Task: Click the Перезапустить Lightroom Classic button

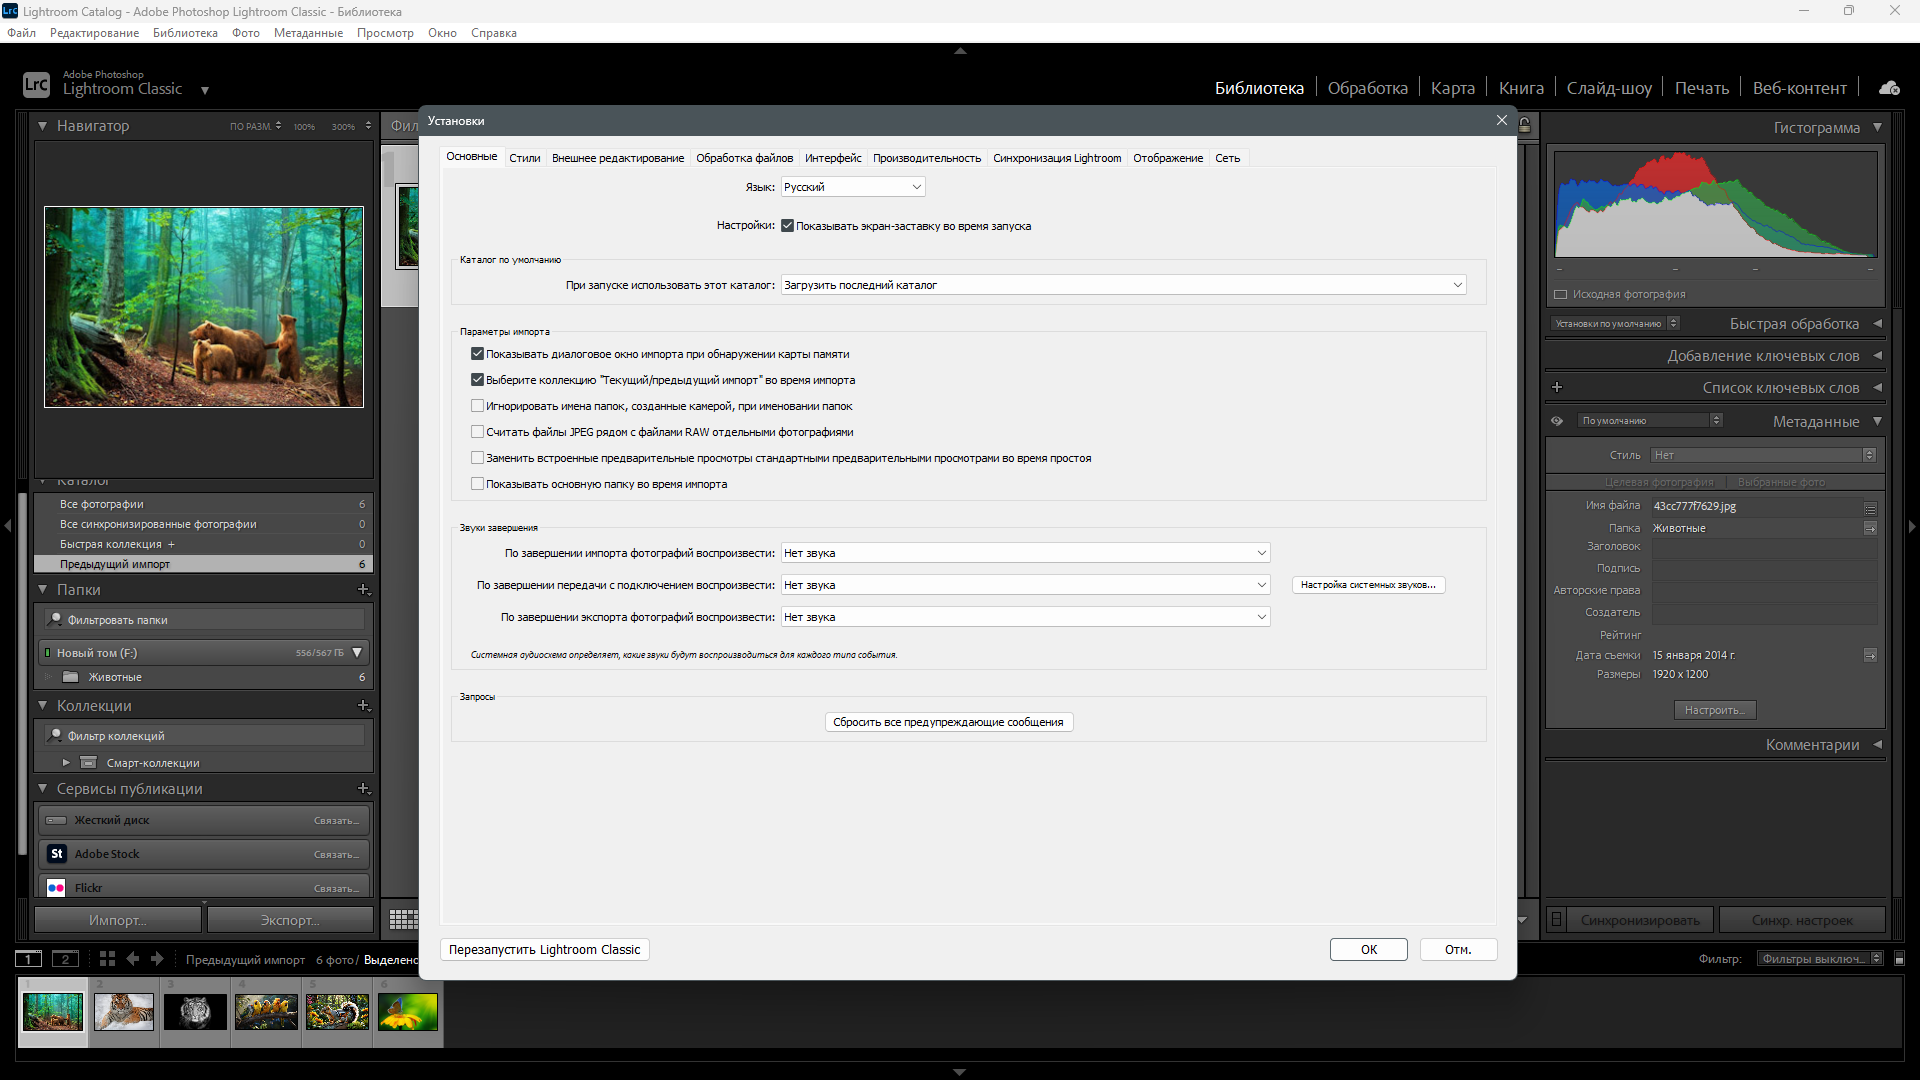Action: (x=544, y=950)
